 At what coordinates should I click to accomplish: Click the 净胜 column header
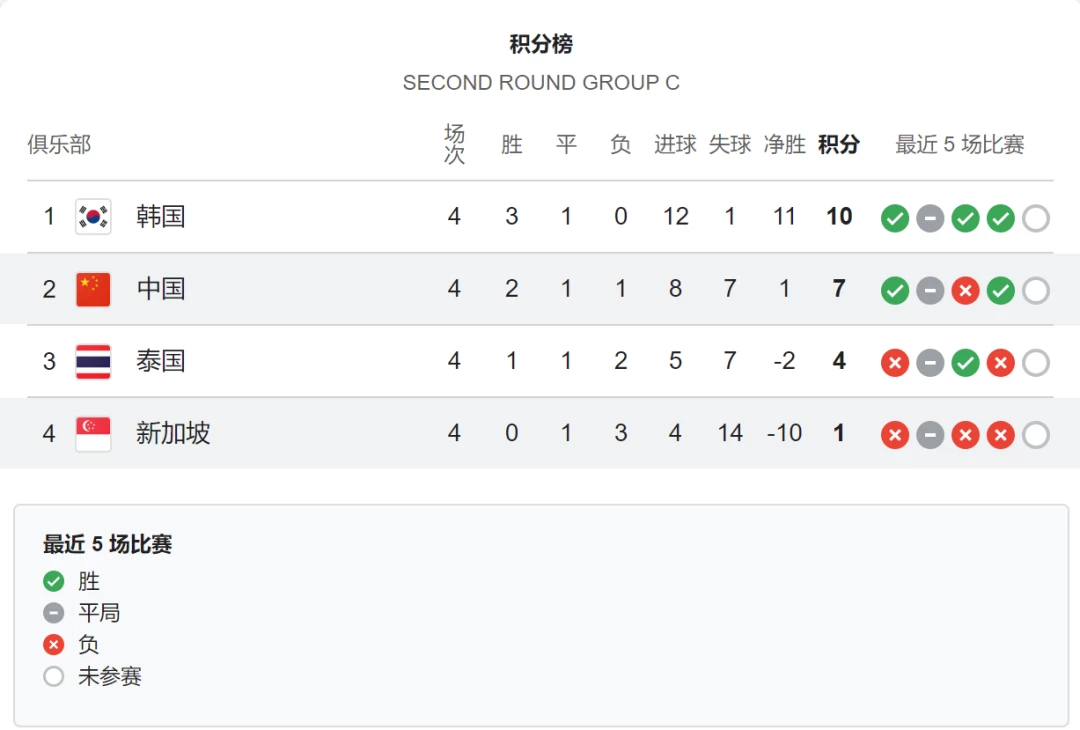[785, 145]
